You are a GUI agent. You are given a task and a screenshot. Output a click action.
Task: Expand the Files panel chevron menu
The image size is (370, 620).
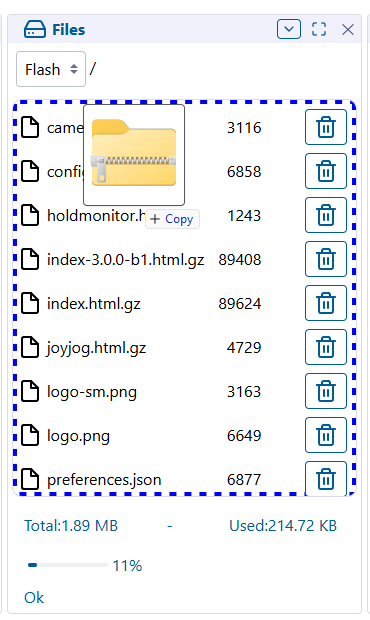[289, 29]
